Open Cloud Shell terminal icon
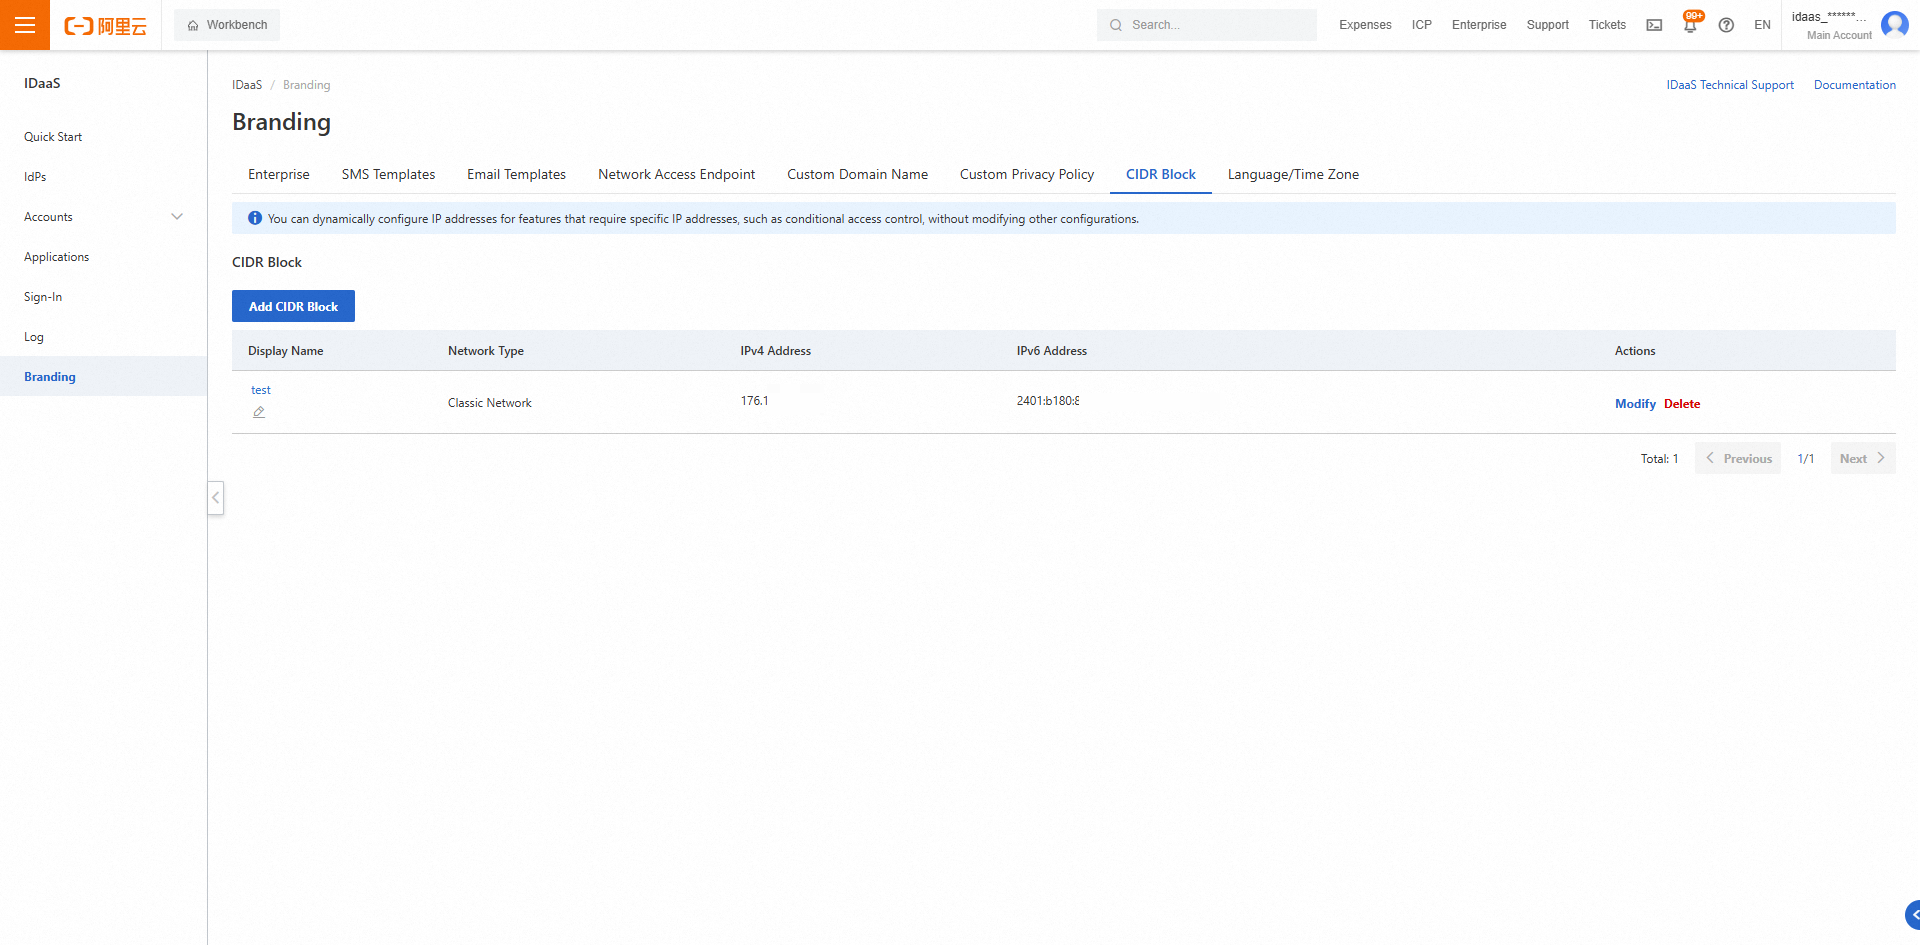 coord(1654,25)
